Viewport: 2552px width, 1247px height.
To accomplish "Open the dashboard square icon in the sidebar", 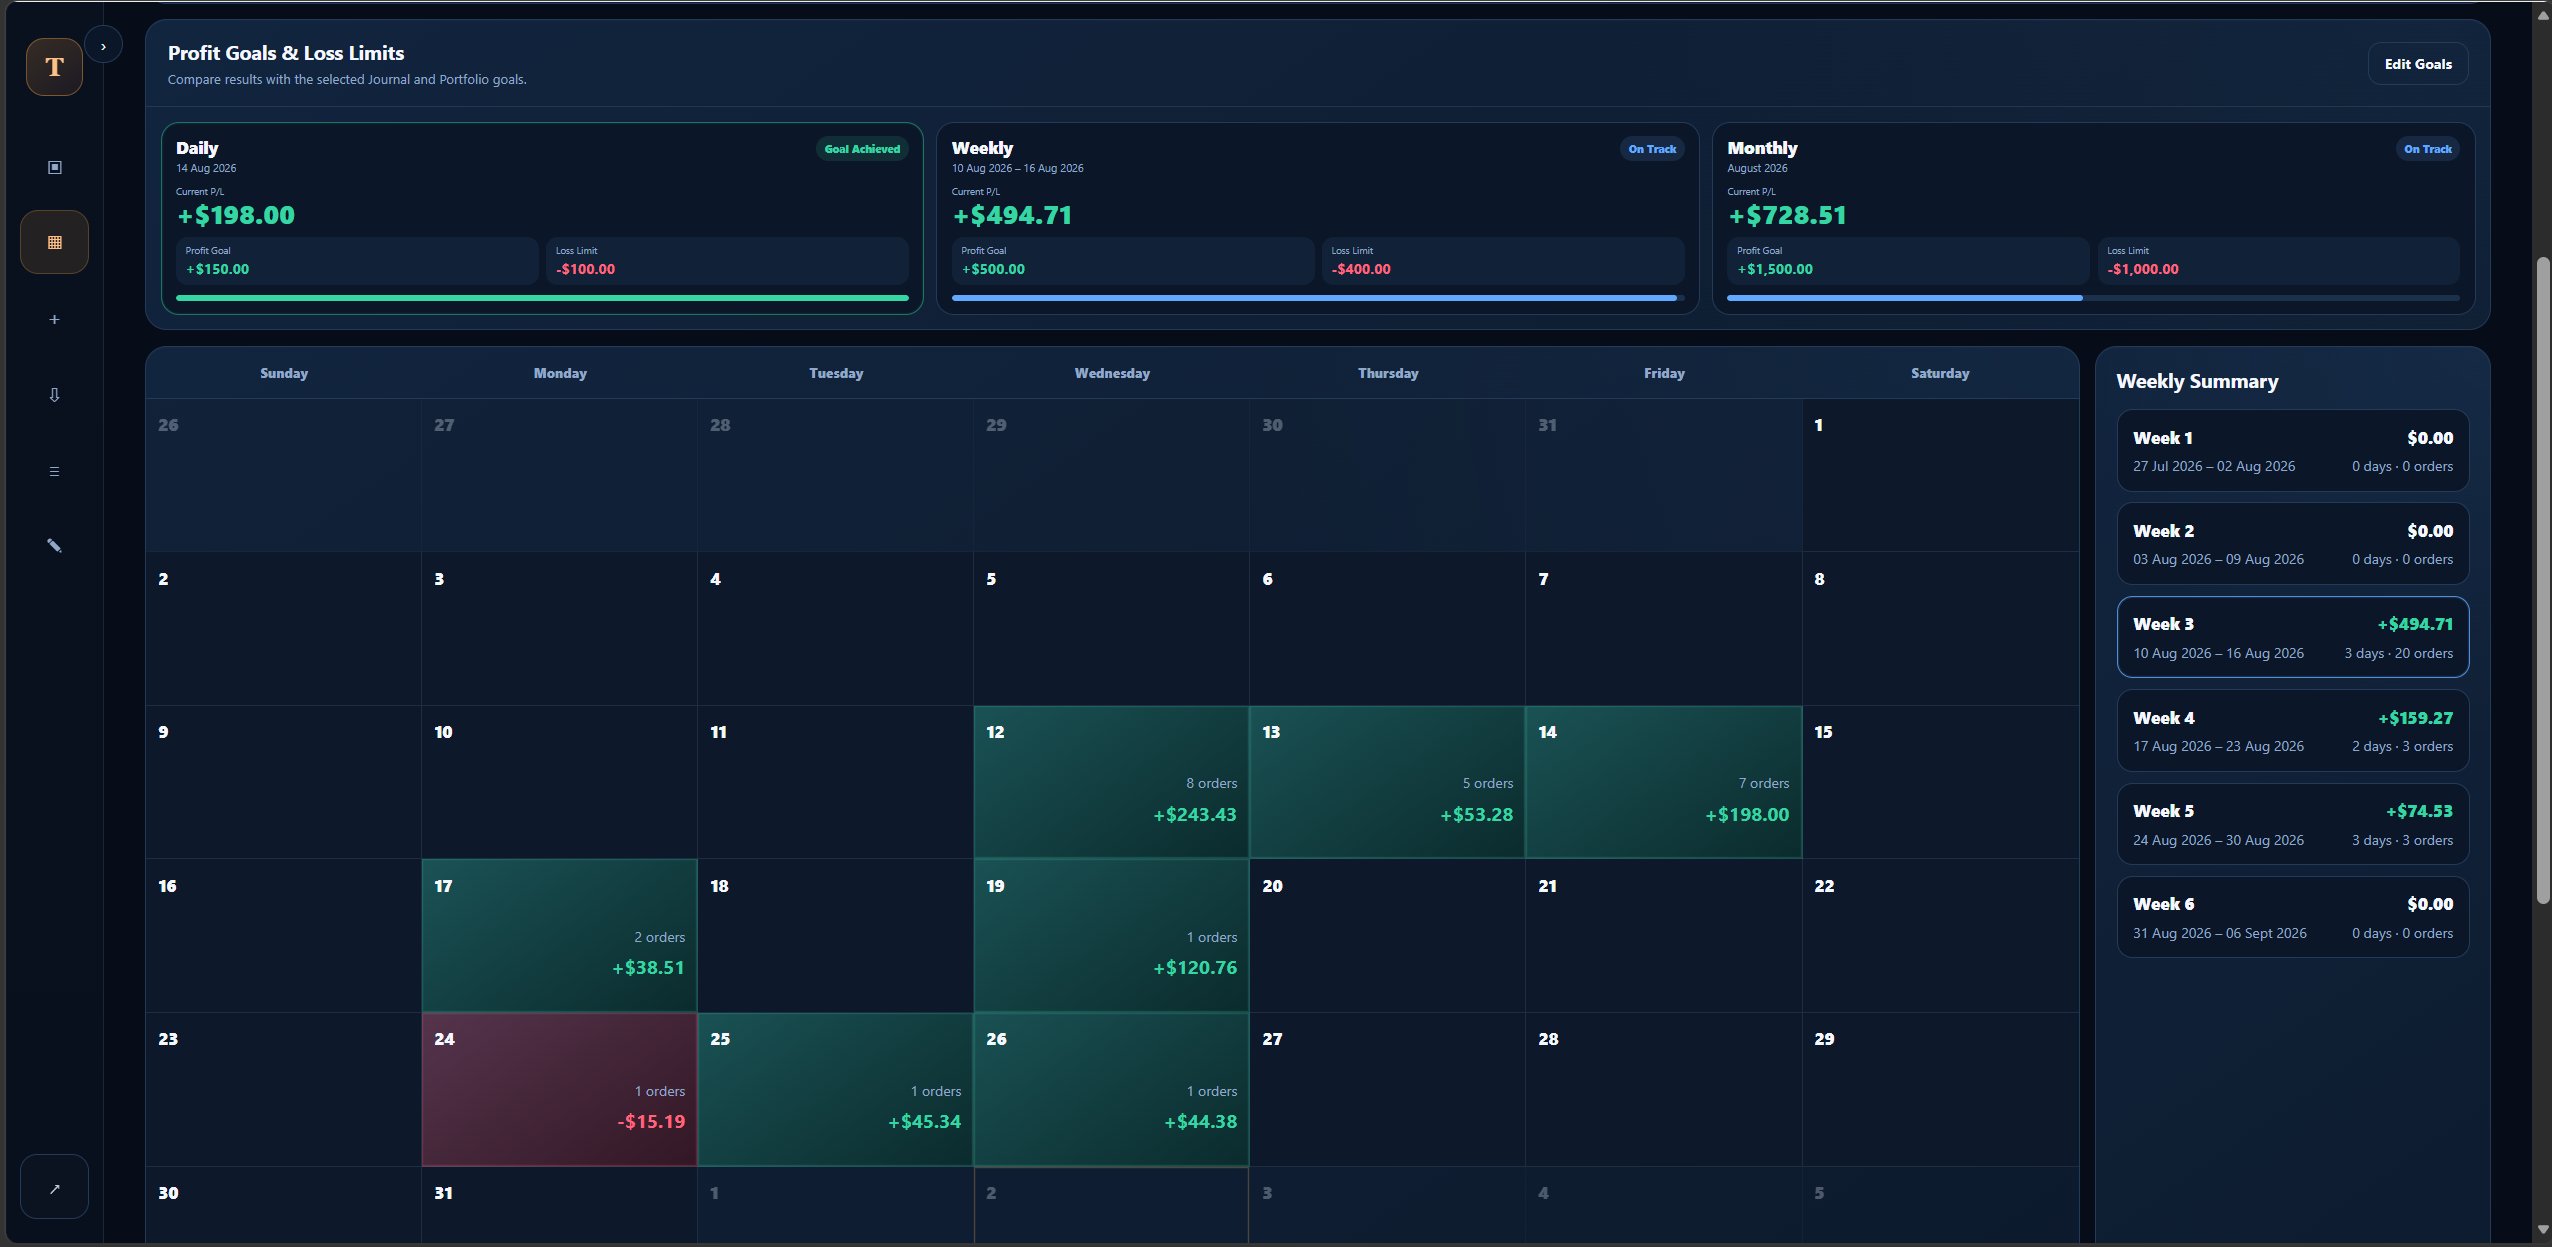I will (x=54, y=167).
